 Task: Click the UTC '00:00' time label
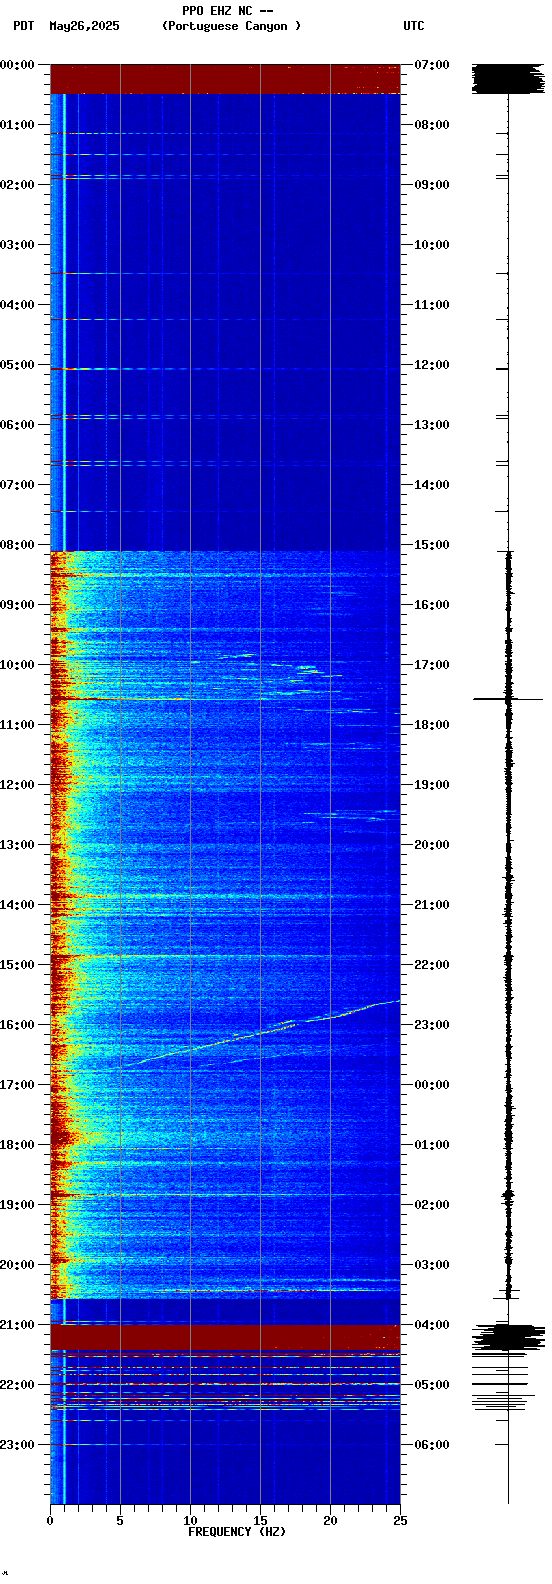click(432, 1085)
